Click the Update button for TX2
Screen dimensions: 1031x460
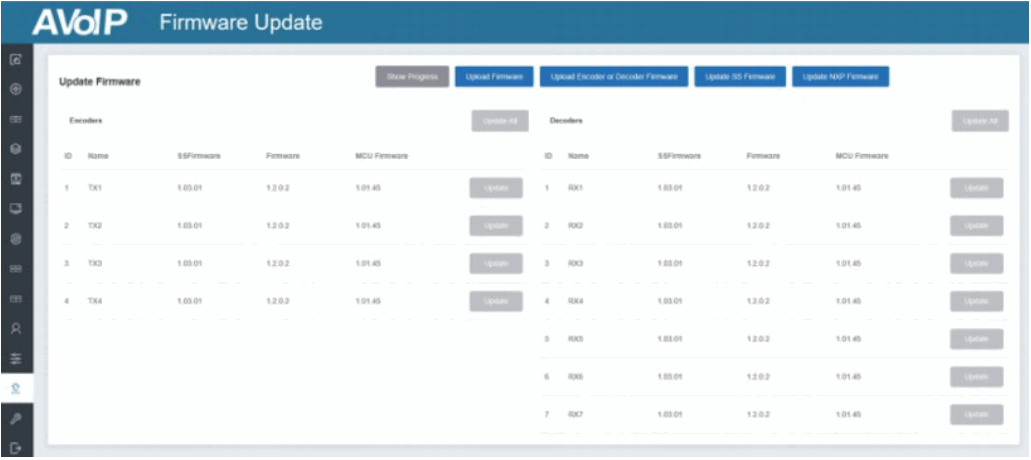496,226
